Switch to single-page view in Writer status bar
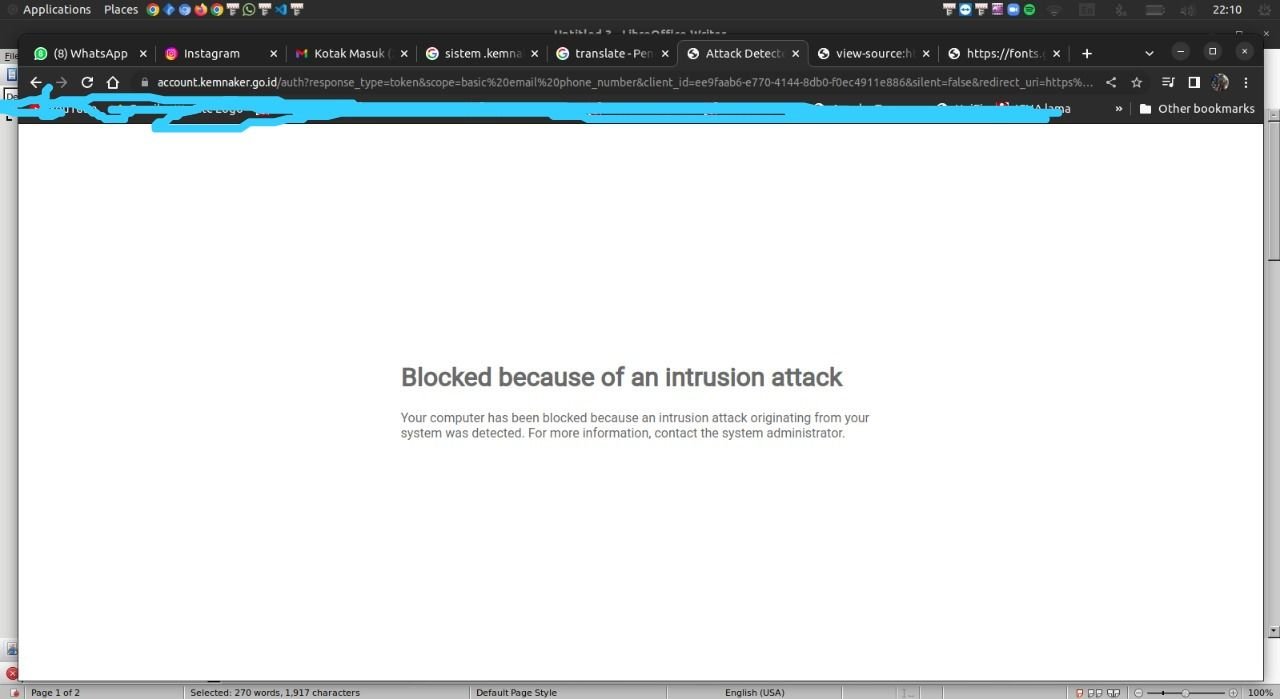Viewport: 1280px width, 699px height. click(1080, 692)
